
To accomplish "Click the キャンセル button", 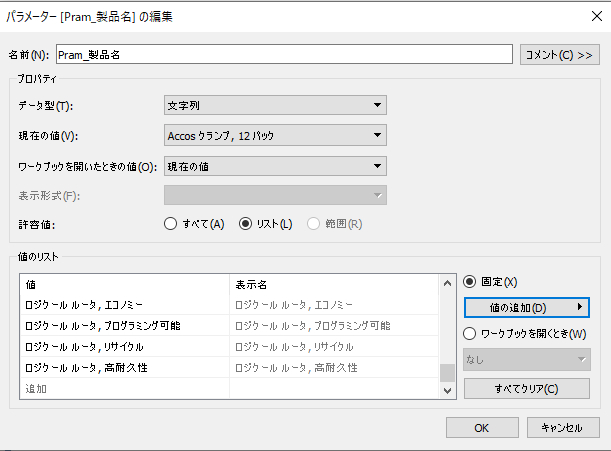I will pyautogui.click(x=562, y=427).
